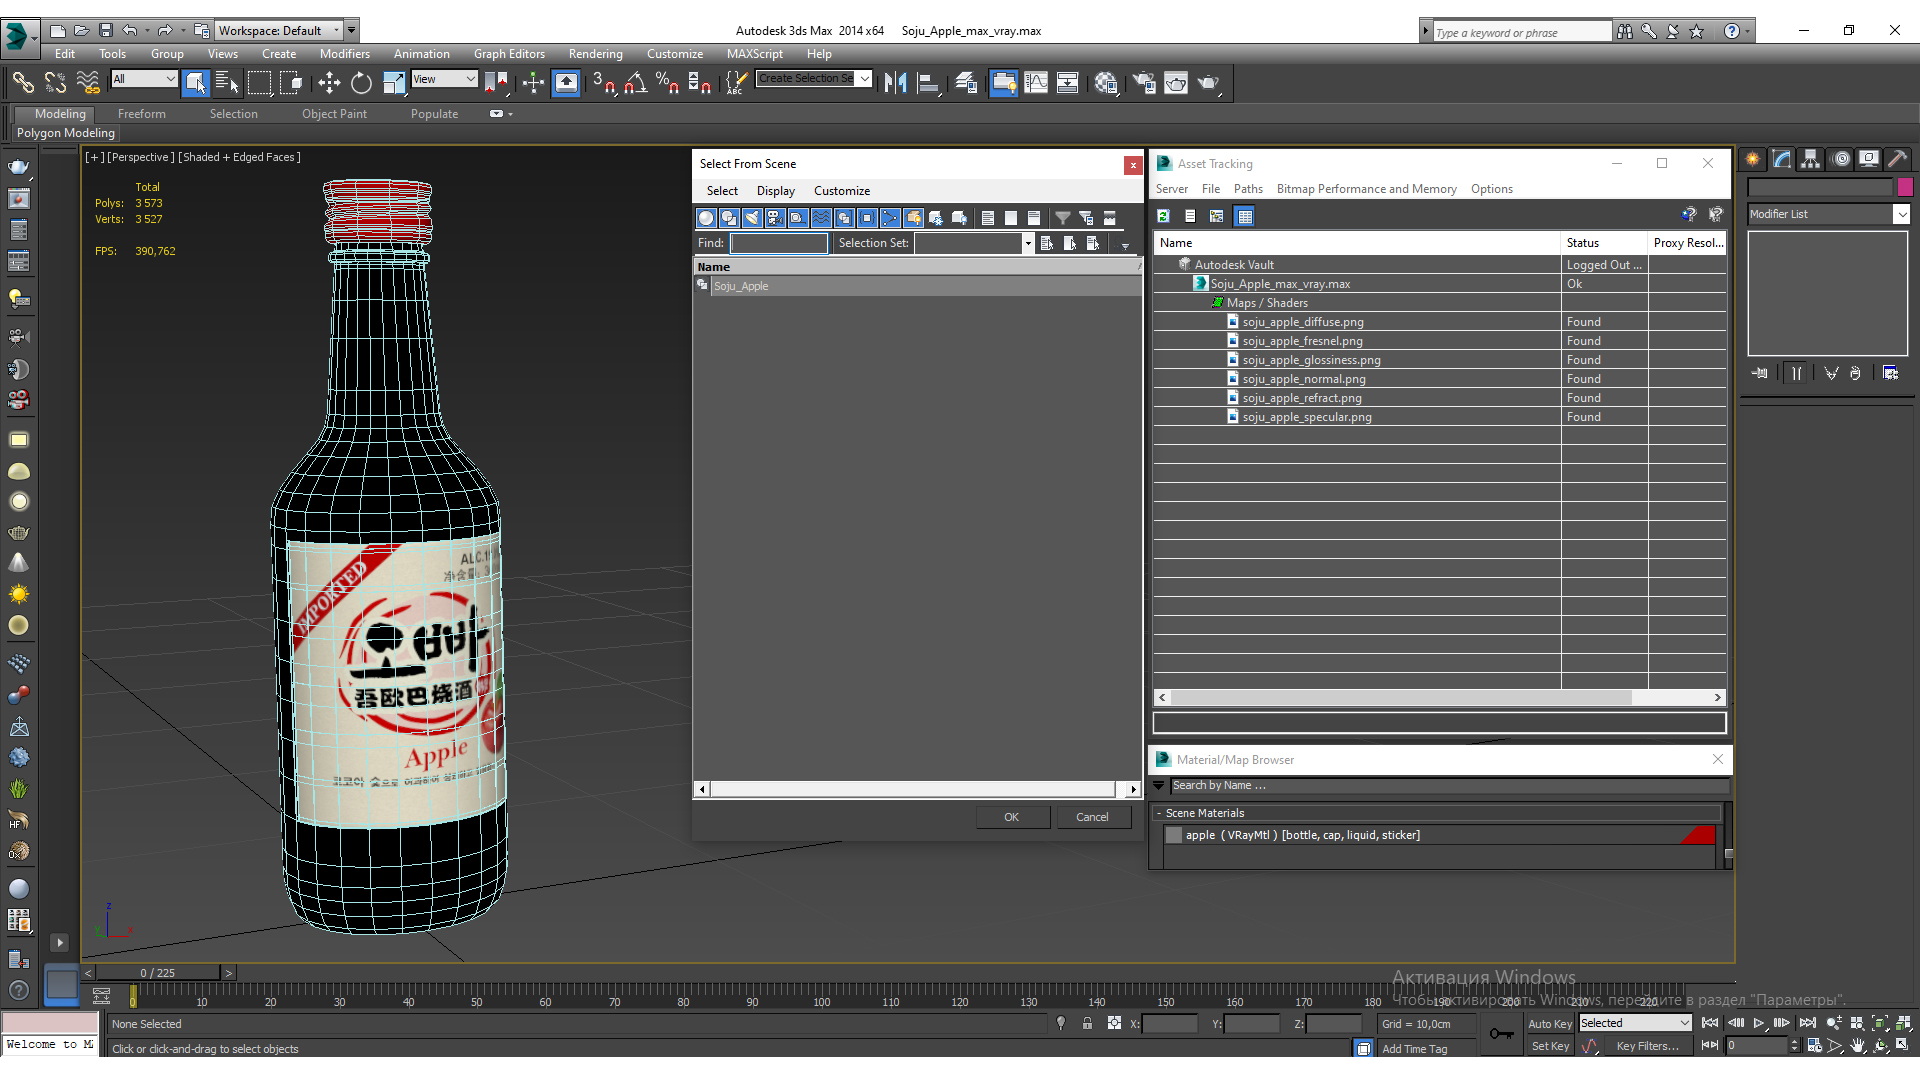Toggle Auto Key recording mode
This screenshot has width=1920, height=1080.
pos(1549,1022)
